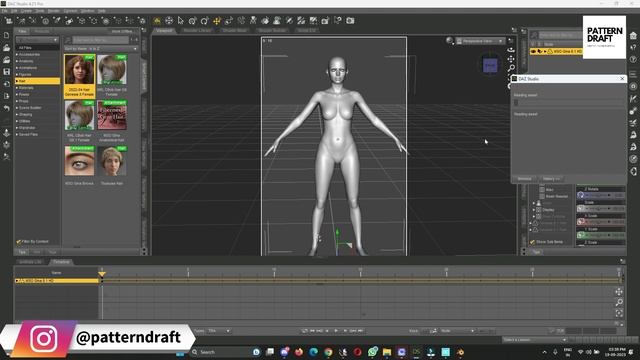Toggle selectable arrow of MSO Gina 8.1 HD
Viewport: 640px width, 360px height.
coord(539,51)
